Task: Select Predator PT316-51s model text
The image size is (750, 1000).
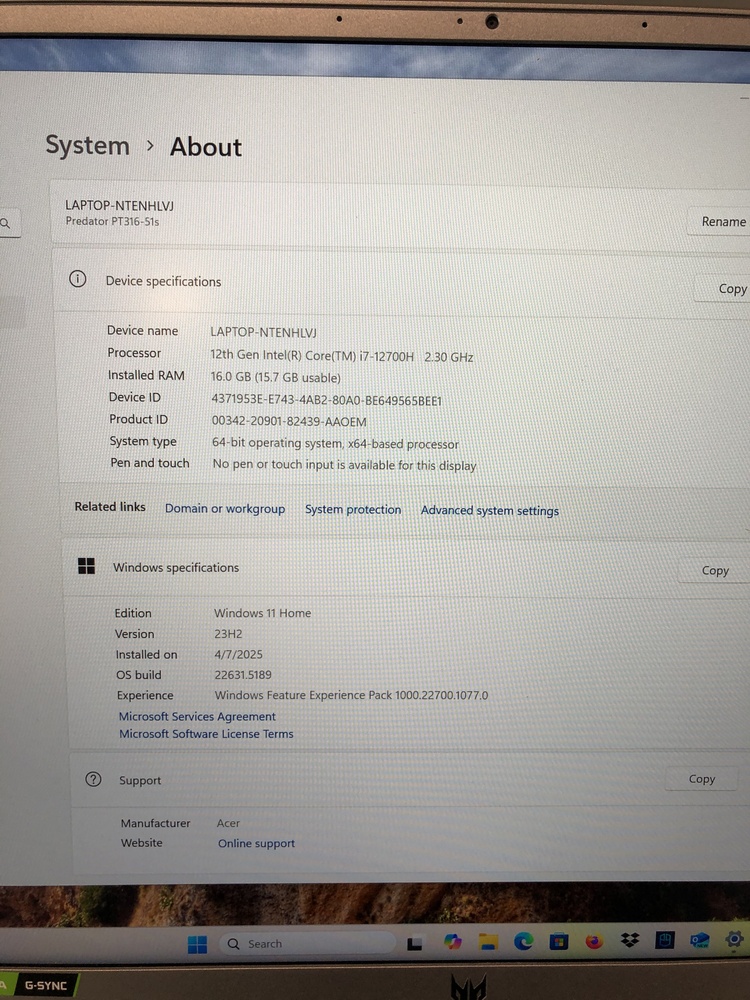Action: (x=112, y=221)
